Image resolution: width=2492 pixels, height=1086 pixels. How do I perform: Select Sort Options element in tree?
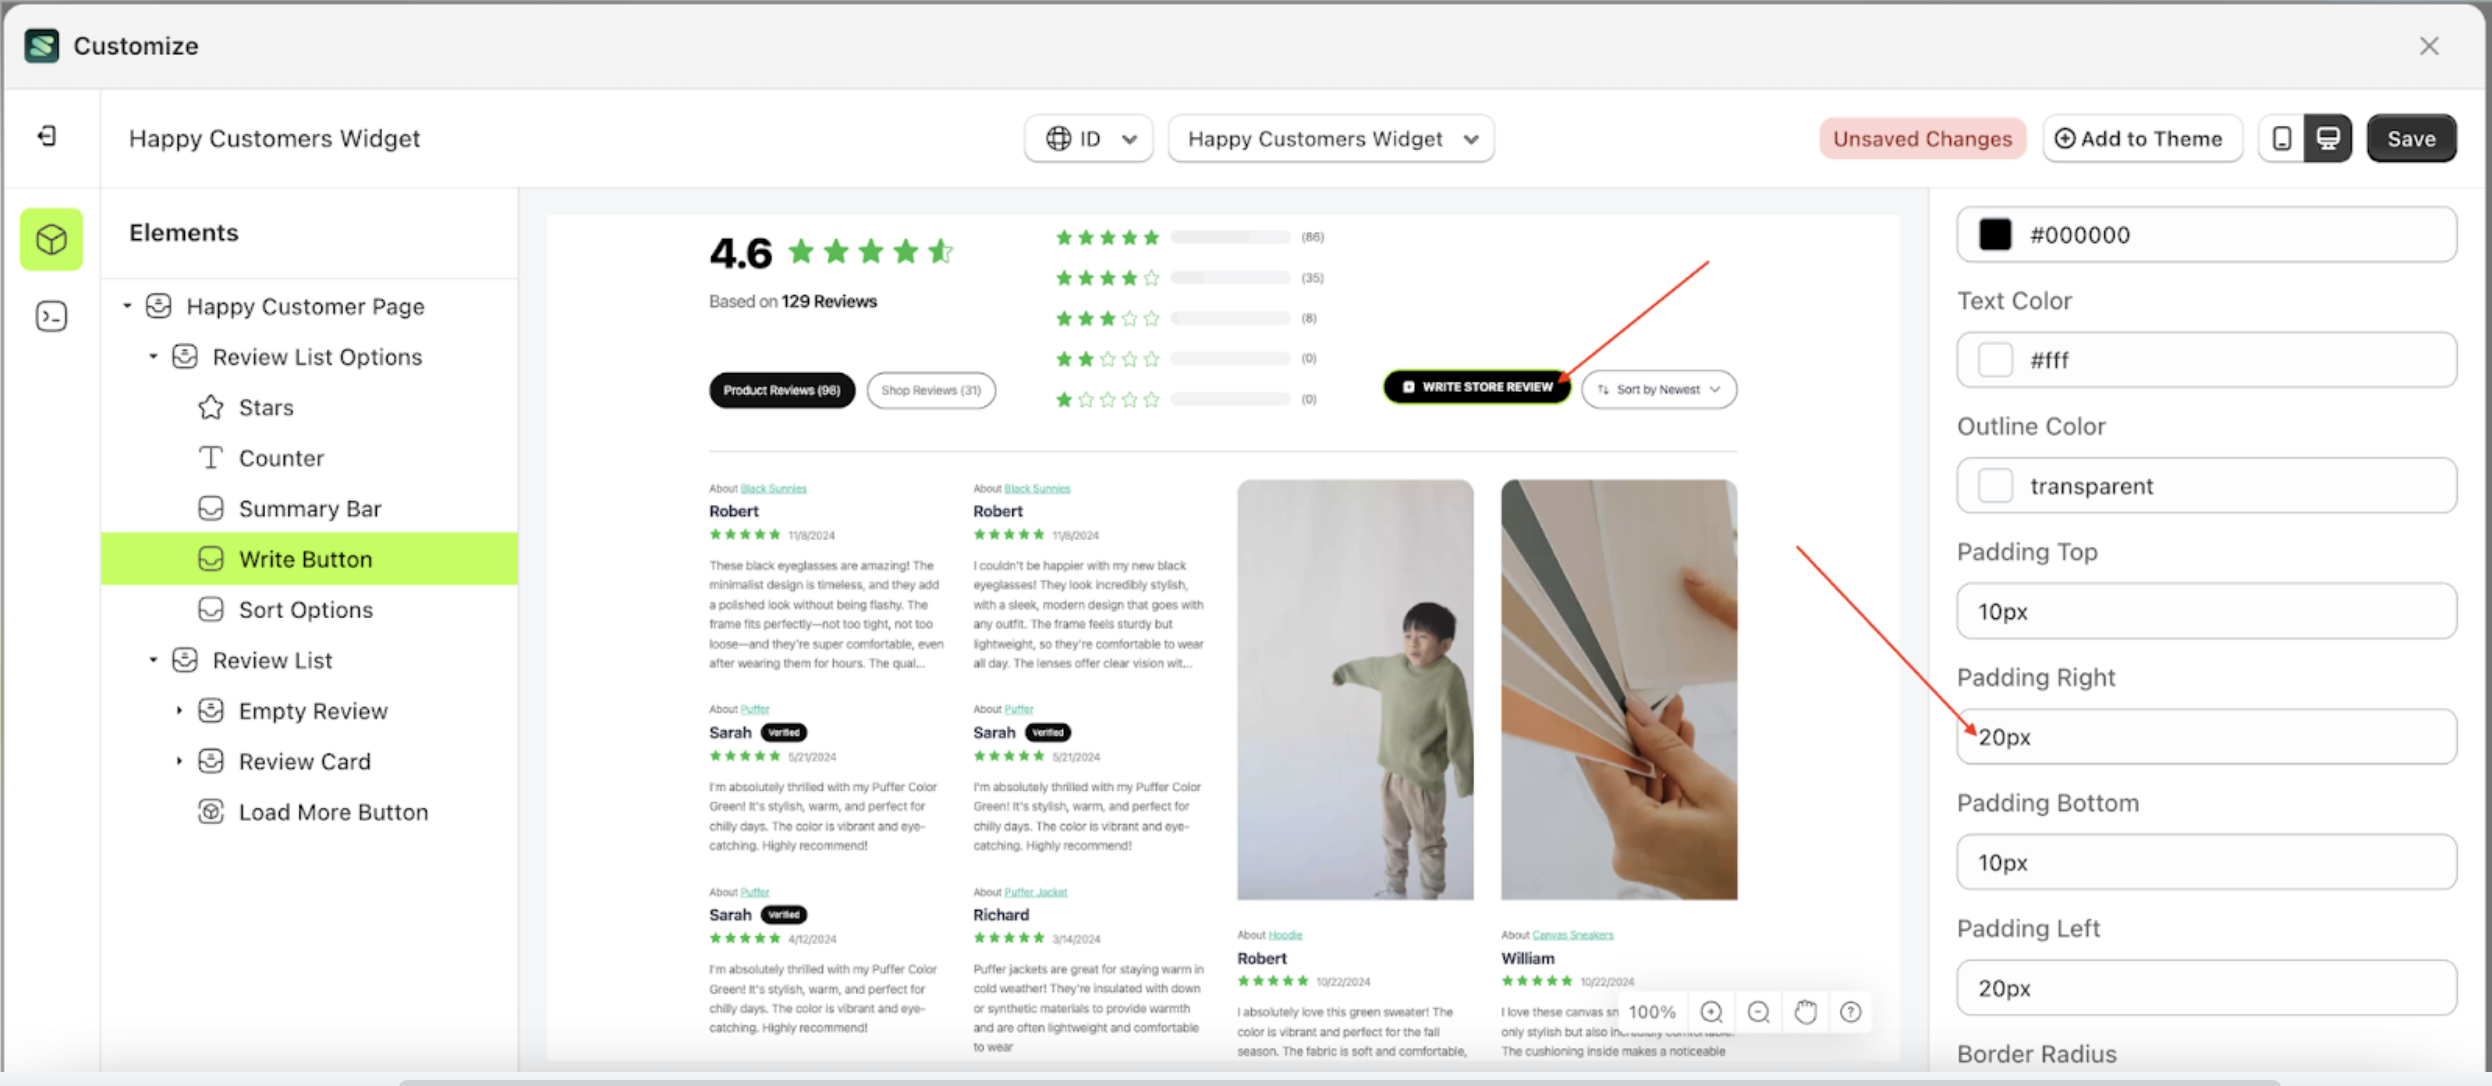pos(305,610)
